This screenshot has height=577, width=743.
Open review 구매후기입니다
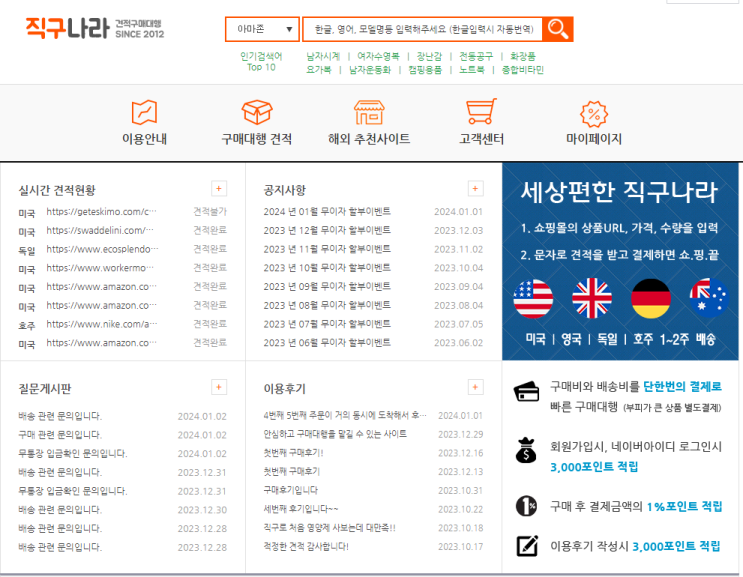[x=290, y=490]
